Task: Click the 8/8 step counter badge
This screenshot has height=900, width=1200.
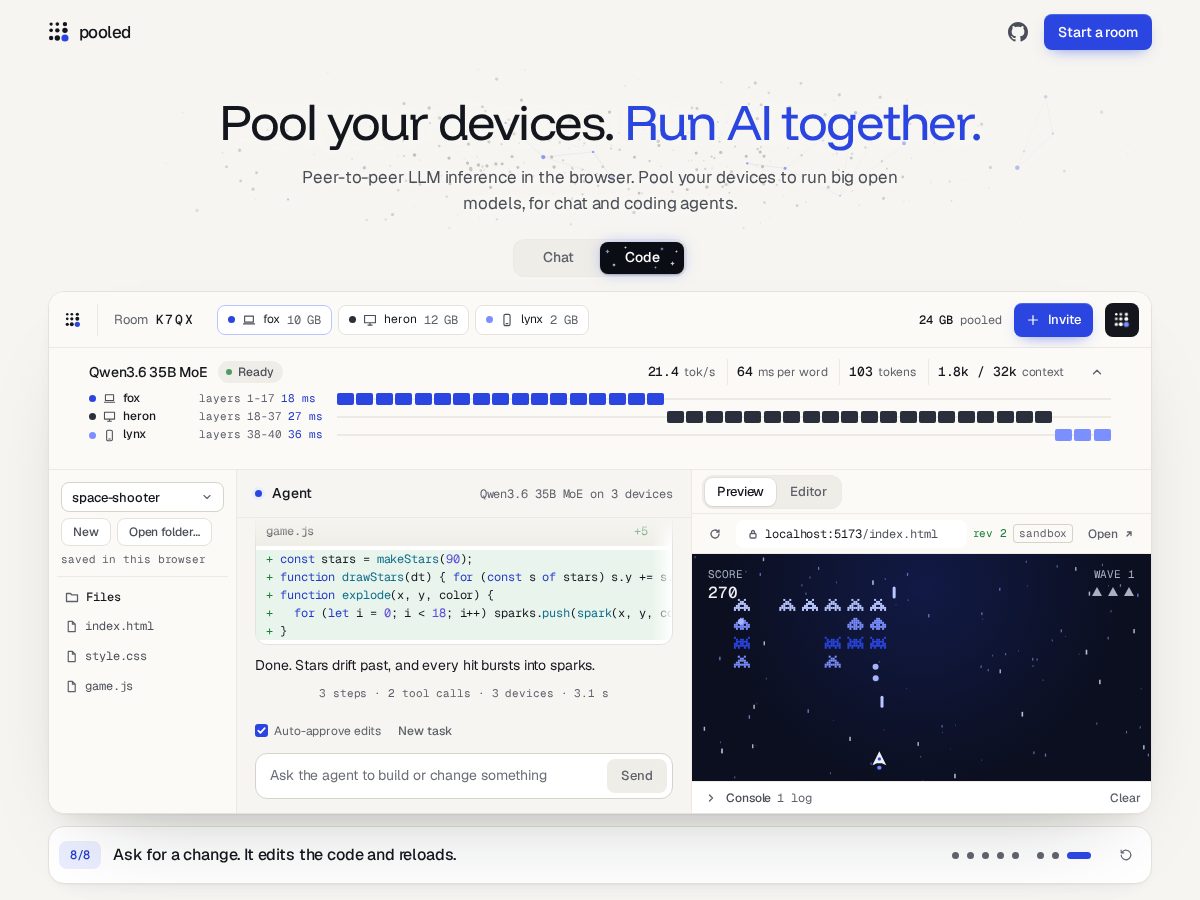Action: point(80,855)
